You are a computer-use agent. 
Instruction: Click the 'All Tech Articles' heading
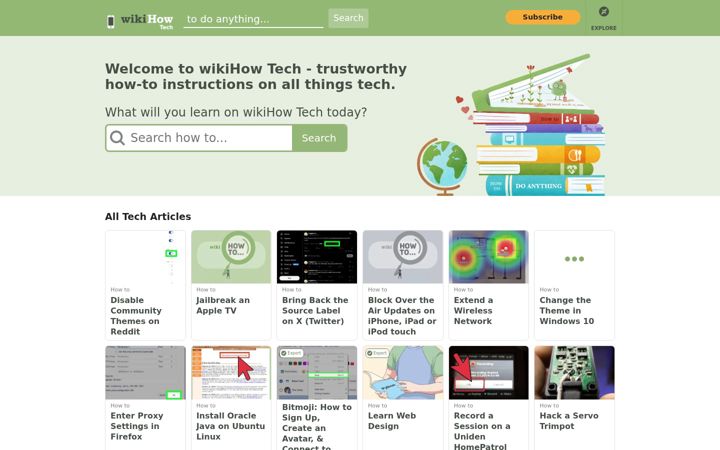(x=148, y=216)
